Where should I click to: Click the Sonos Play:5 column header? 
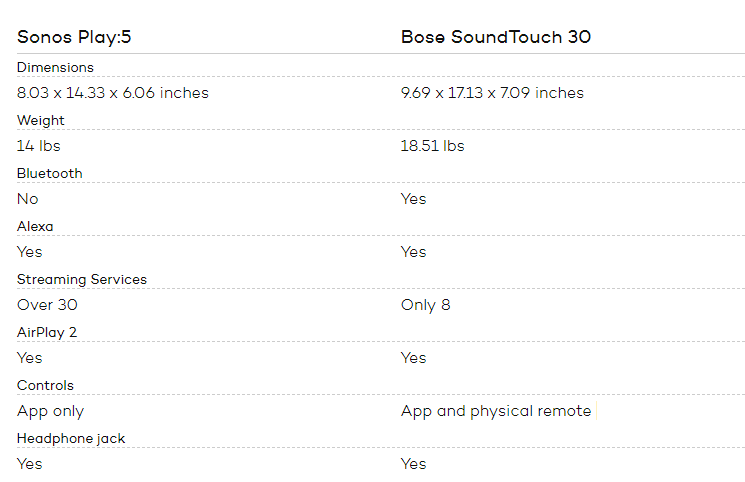pyautogui.click(x=74, y=37)
